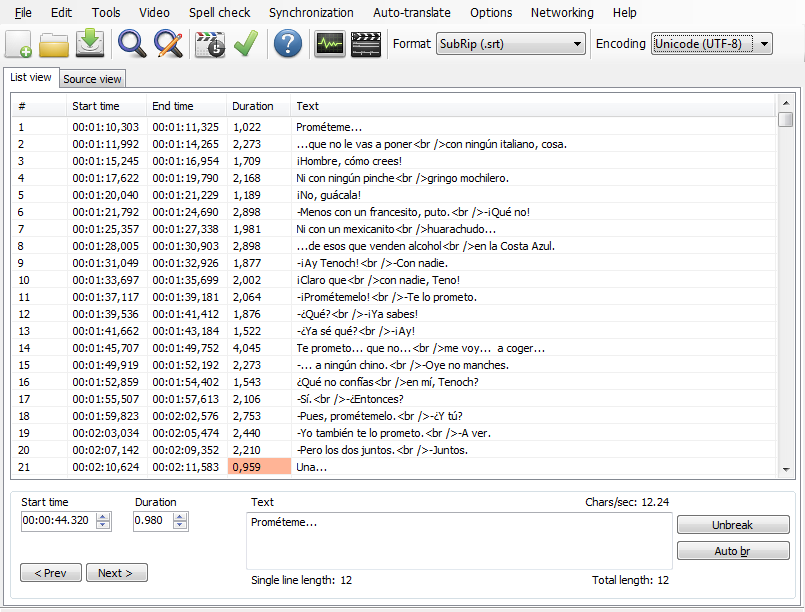The image size is (805, 612).
Task: Click start time 00:01:45,707 in row 14
Action: [106, 348]
